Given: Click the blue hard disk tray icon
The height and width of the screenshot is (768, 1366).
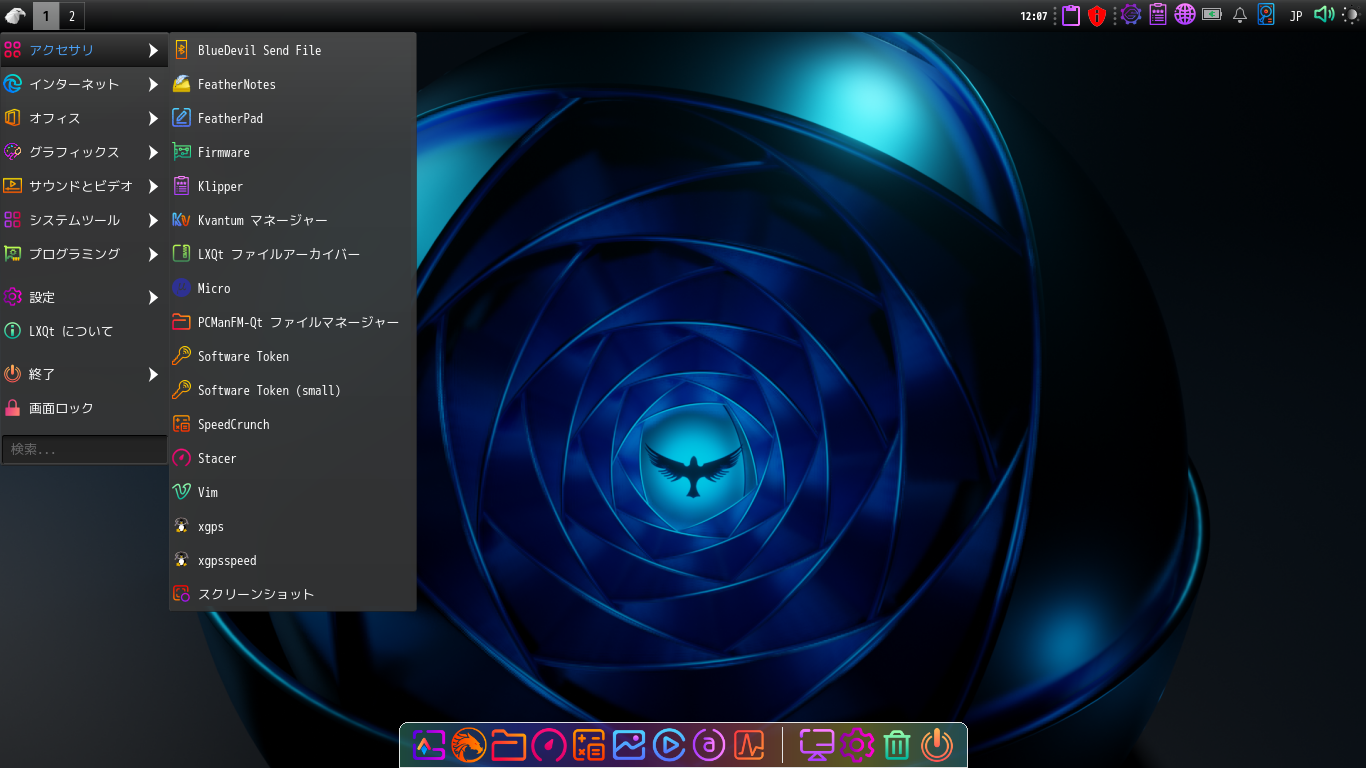Looking at the screenshot, I should (1267, 15).
